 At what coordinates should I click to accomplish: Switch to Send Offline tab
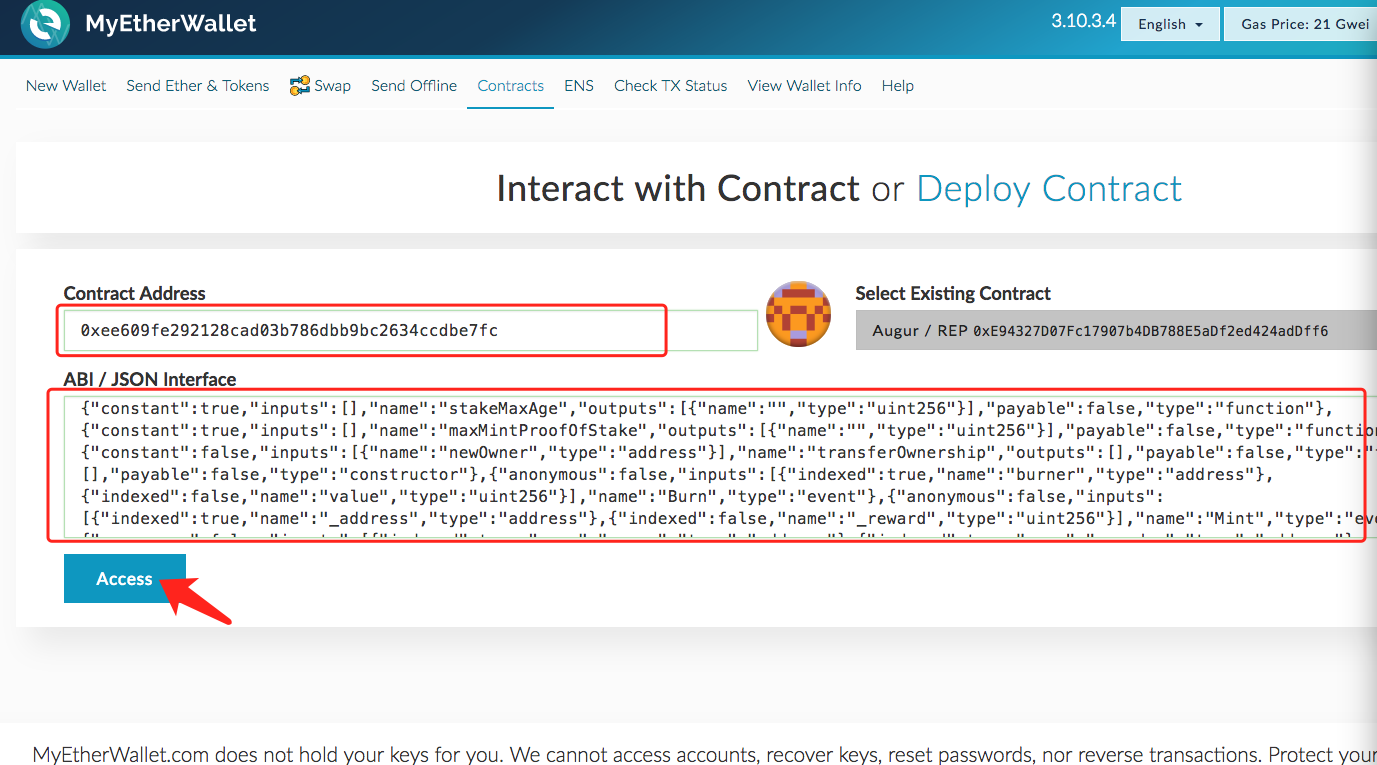point(414,86)
